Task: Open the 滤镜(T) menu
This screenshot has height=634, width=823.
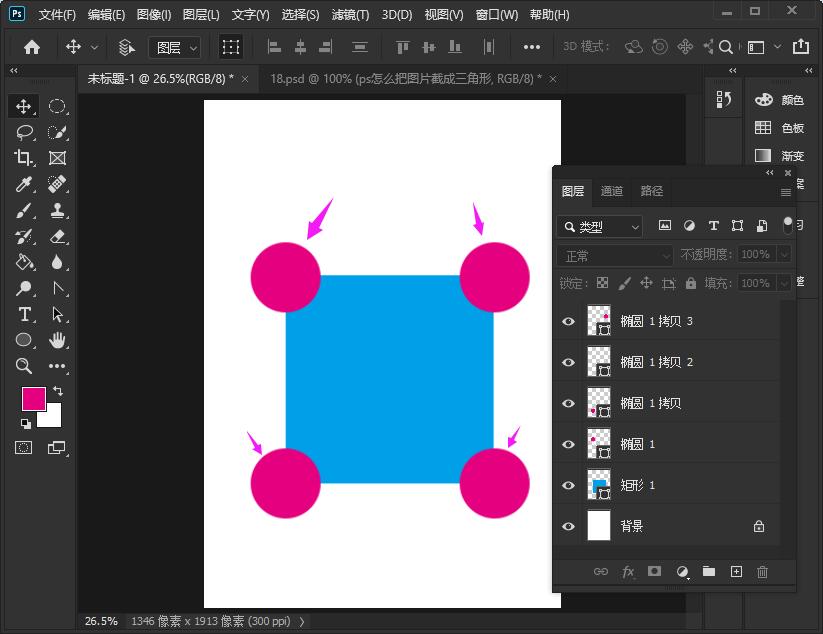Action: [x=350, y=15]
